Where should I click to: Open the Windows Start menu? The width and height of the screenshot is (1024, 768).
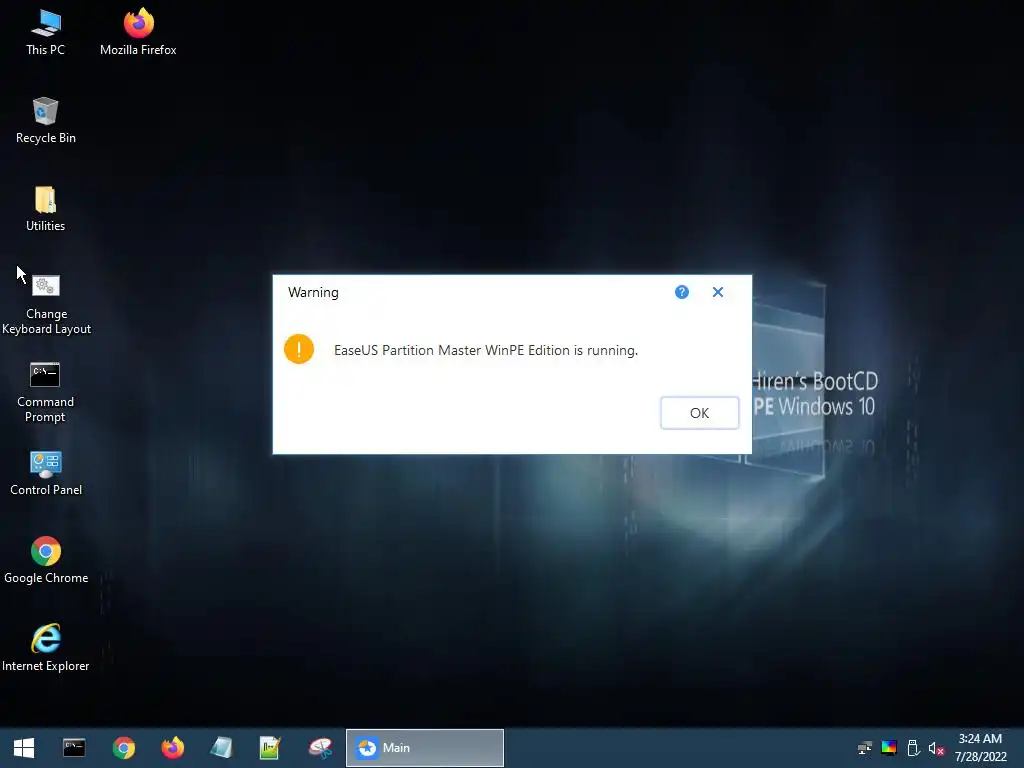coord(24,748)
